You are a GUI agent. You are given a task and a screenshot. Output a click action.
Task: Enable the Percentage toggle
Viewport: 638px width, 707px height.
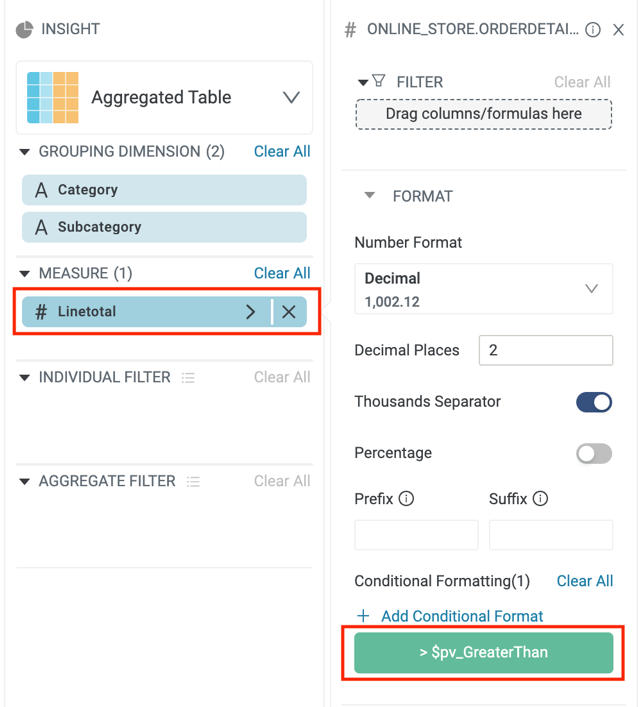point(594,453)
